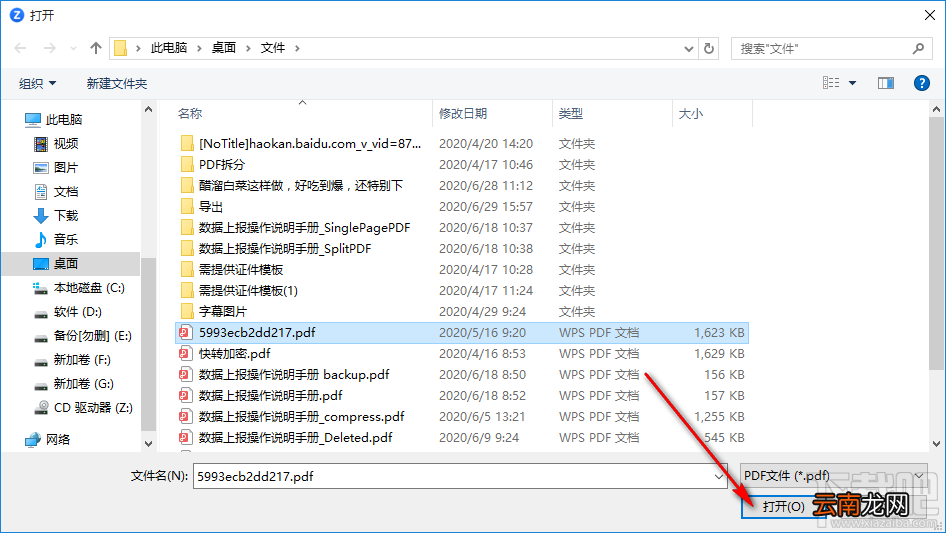Select 网络 in the navigation tree
The image size is (946, 533).
point(48,439)
